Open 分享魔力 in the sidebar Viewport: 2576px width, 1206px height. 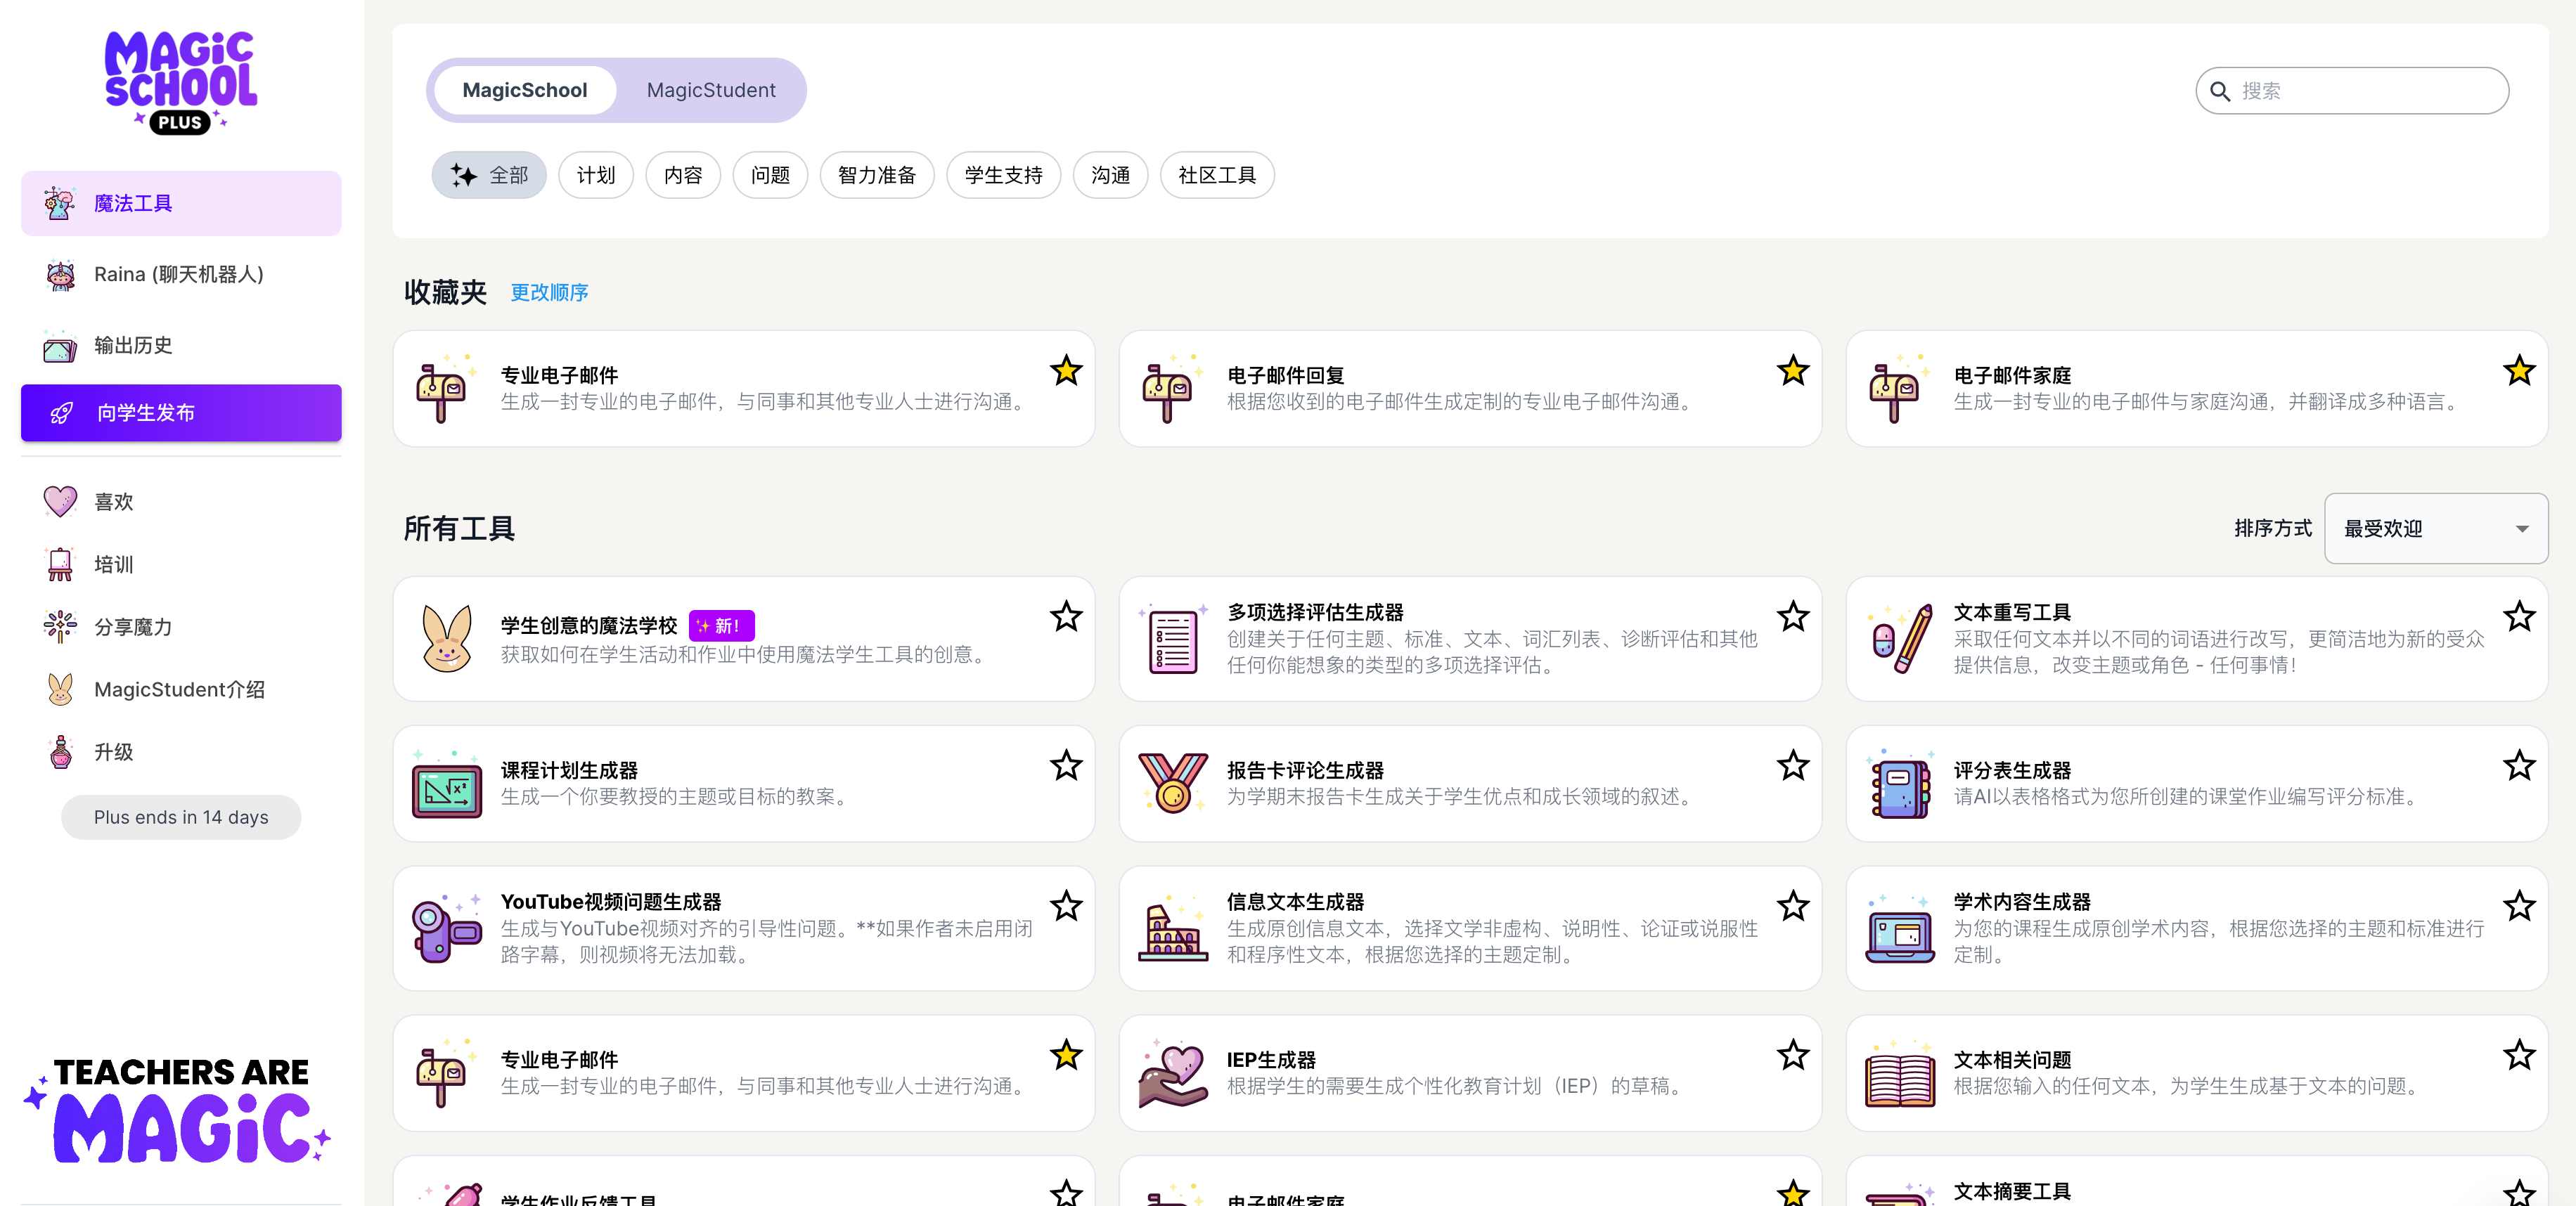click(x=181, y=627)
